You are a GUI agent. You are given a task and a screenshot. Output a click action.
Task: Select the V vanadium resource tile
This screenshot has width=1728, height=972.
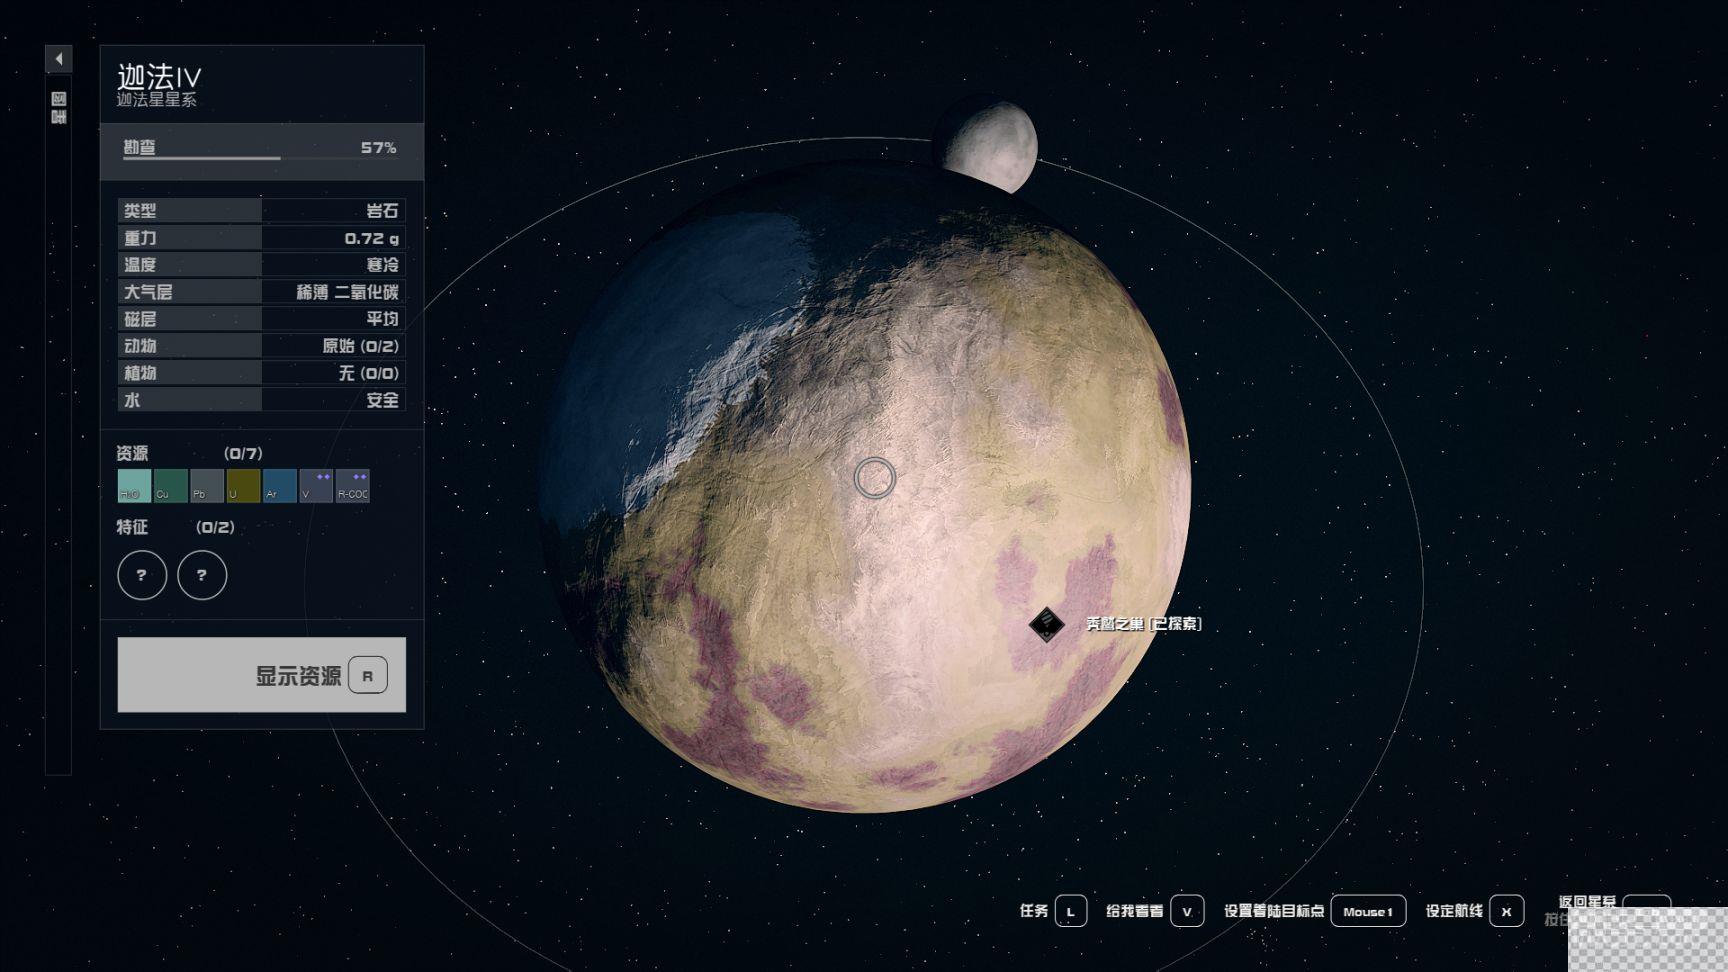[316, 486]
